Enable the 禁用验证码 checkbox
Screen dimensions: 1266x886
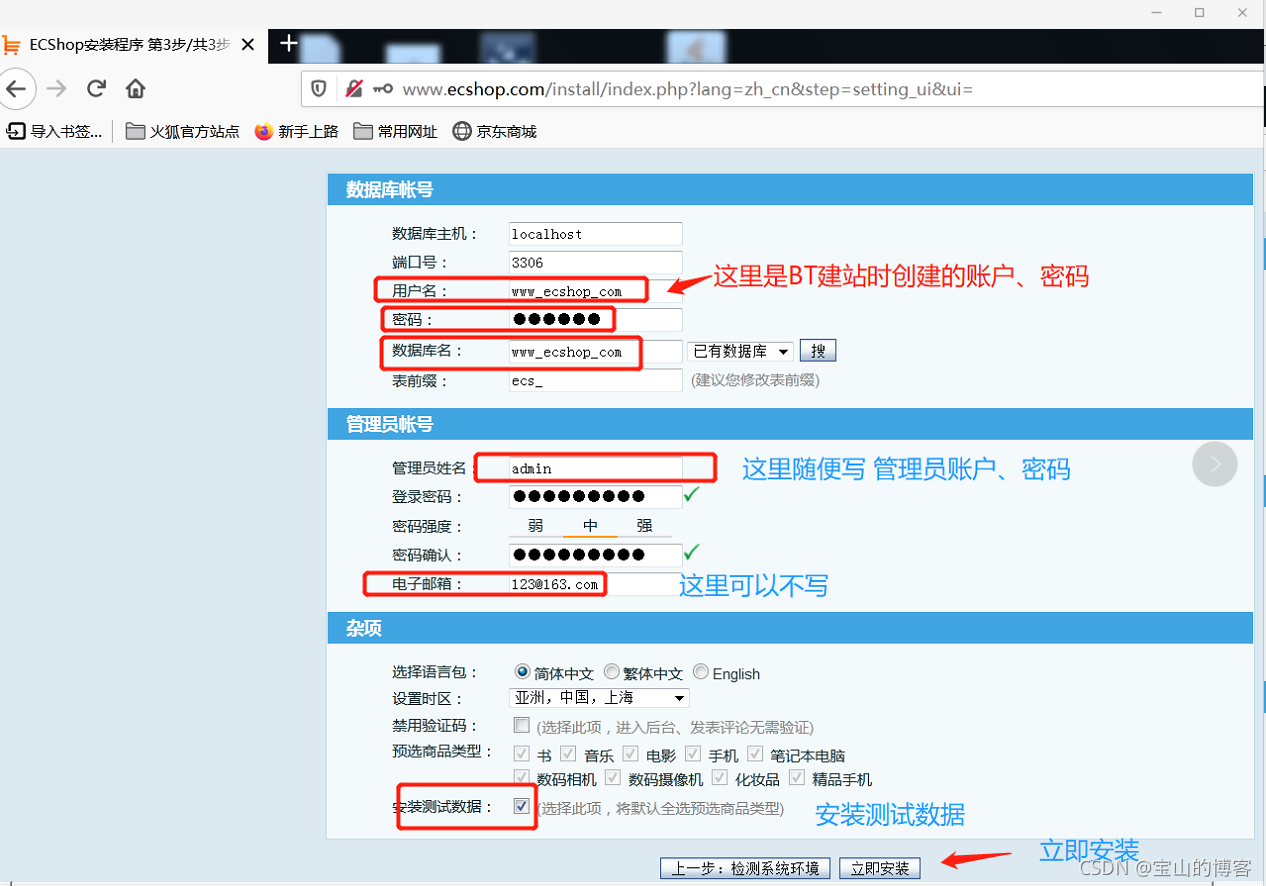tap(521, 726)
